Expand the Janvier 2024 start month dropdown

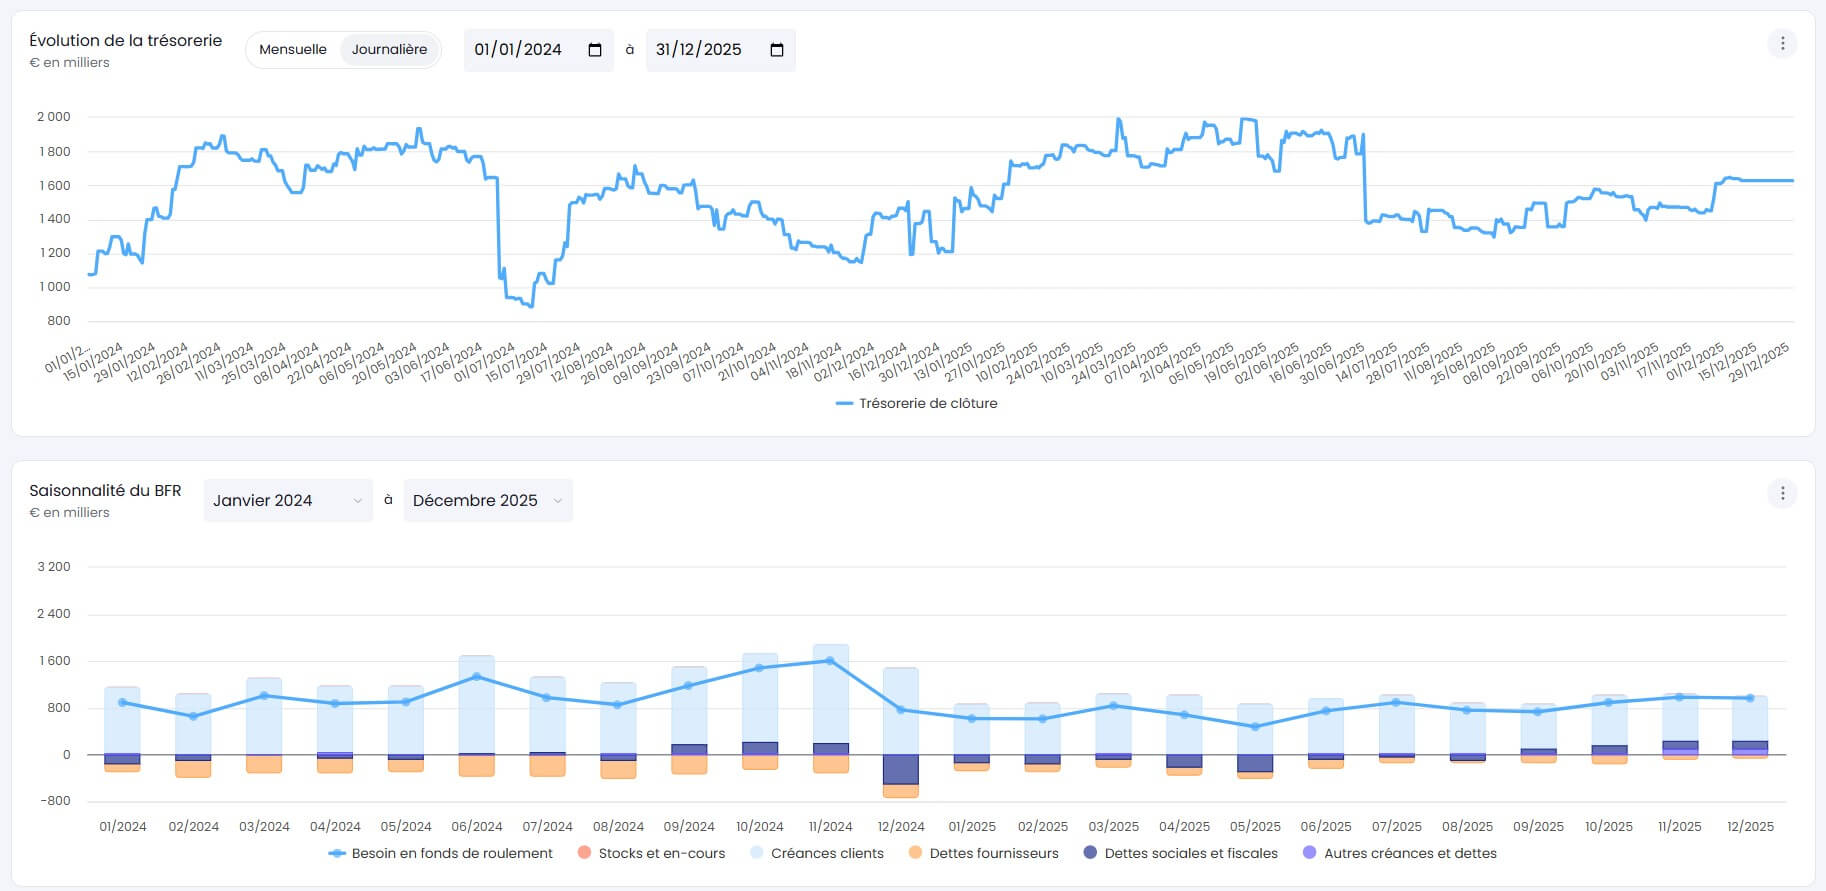[288, 501]
